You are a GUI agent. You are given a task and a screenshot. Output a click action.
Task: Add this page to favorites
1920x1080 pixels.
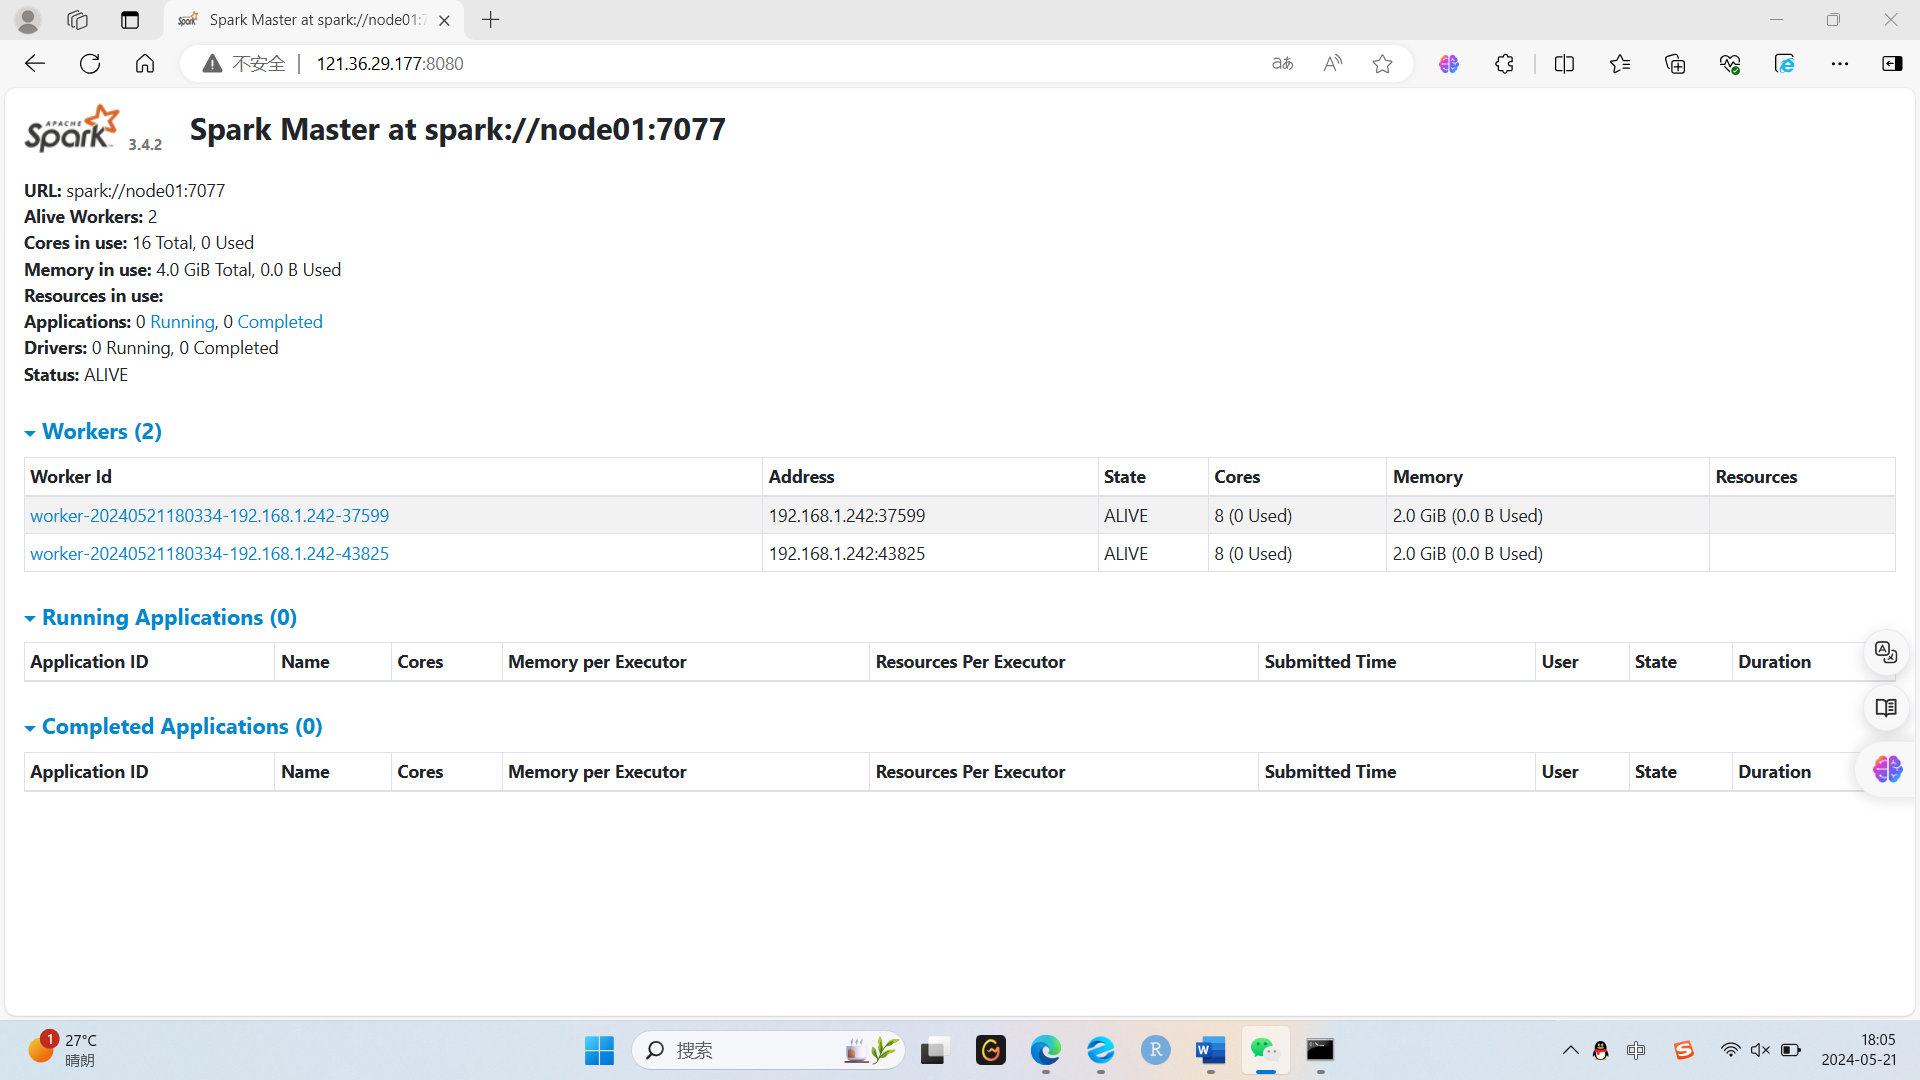tap(1383, 64)
